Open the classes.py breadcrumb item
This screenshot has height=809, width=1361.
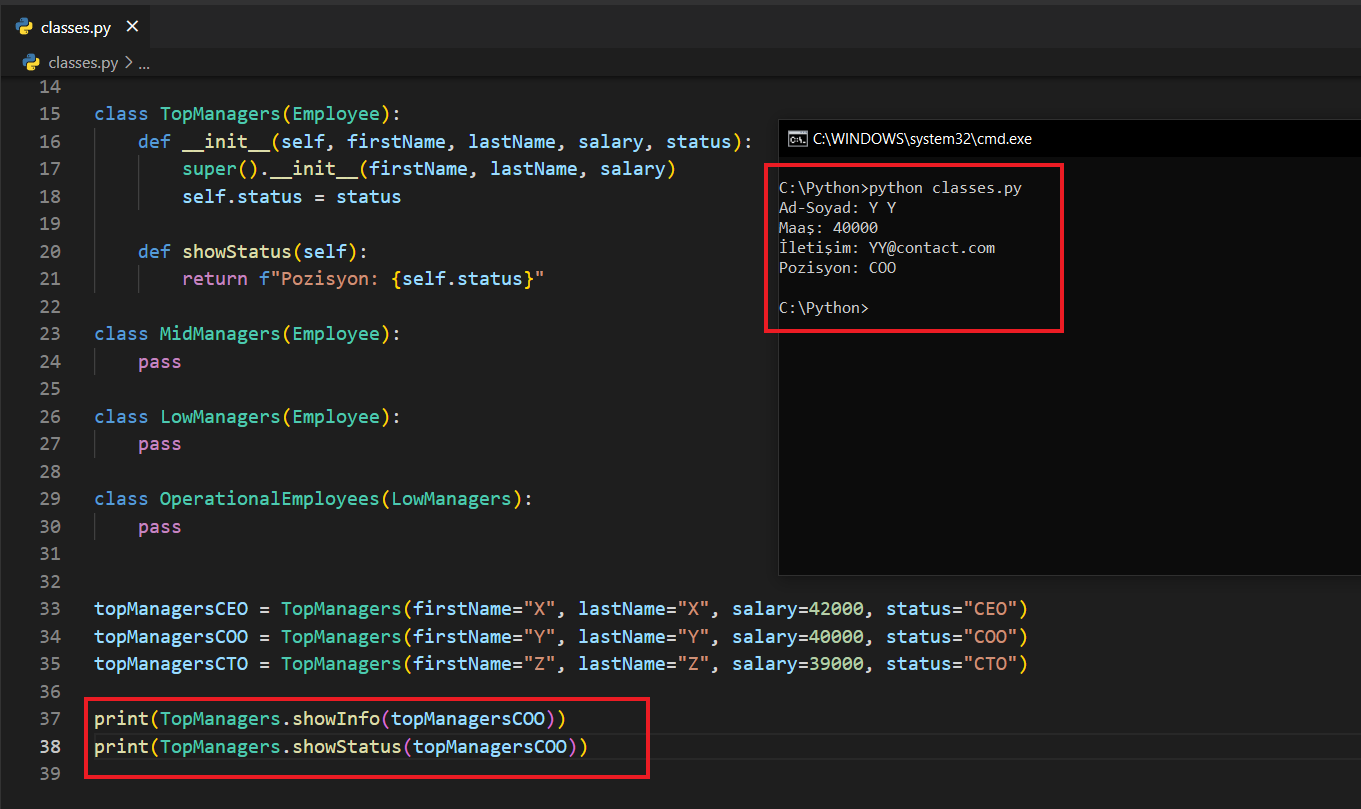82,63
